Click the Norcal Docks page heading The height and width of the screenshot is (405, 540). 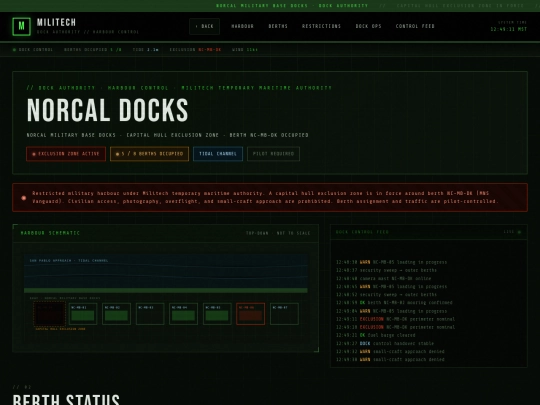click(x=107, y=110)
